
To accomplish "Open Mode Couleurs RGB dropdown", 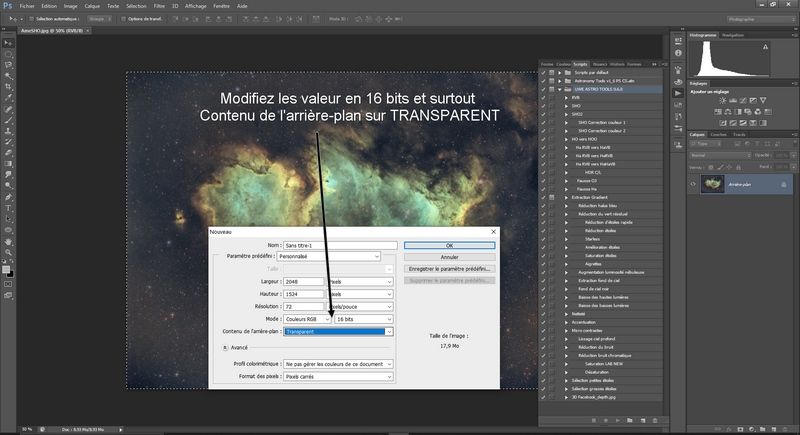I will click(x=307, y=319).
